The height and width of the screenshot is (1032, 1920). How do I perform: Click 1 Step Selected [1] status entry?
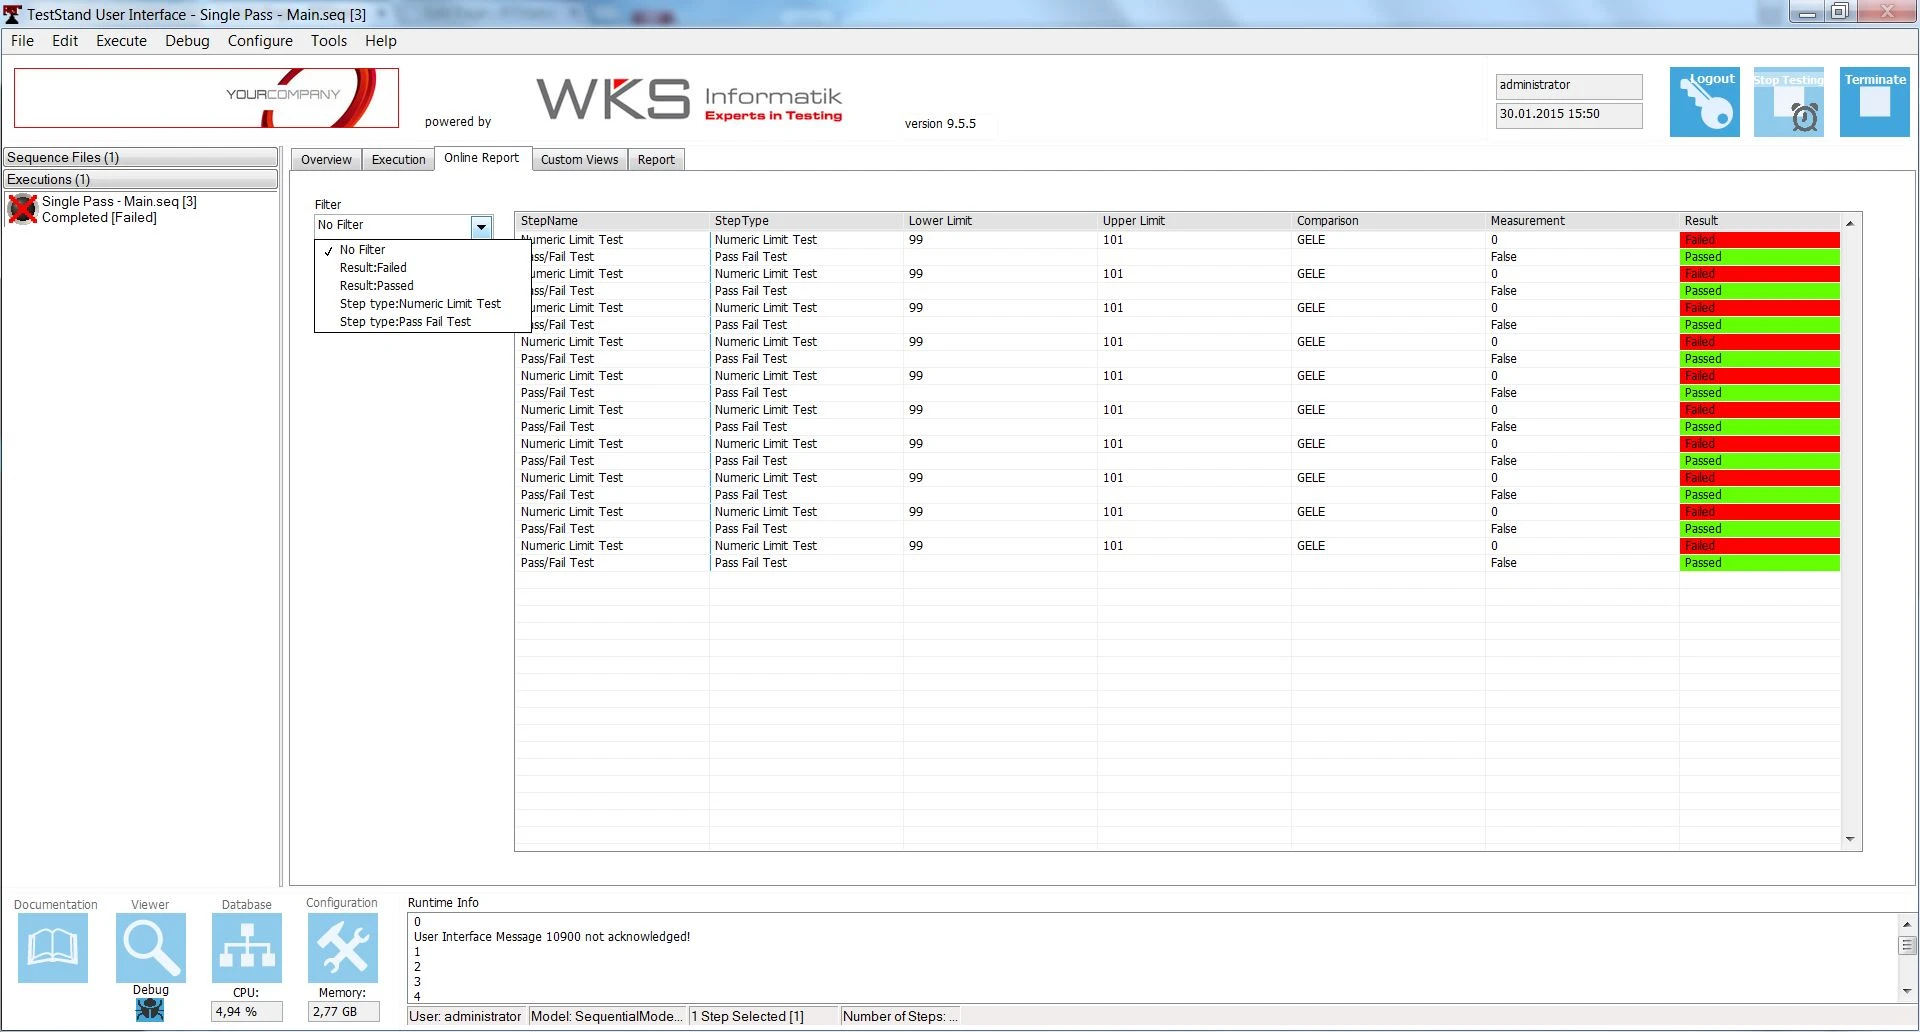pyautogui.click(x=762, y=1017)
